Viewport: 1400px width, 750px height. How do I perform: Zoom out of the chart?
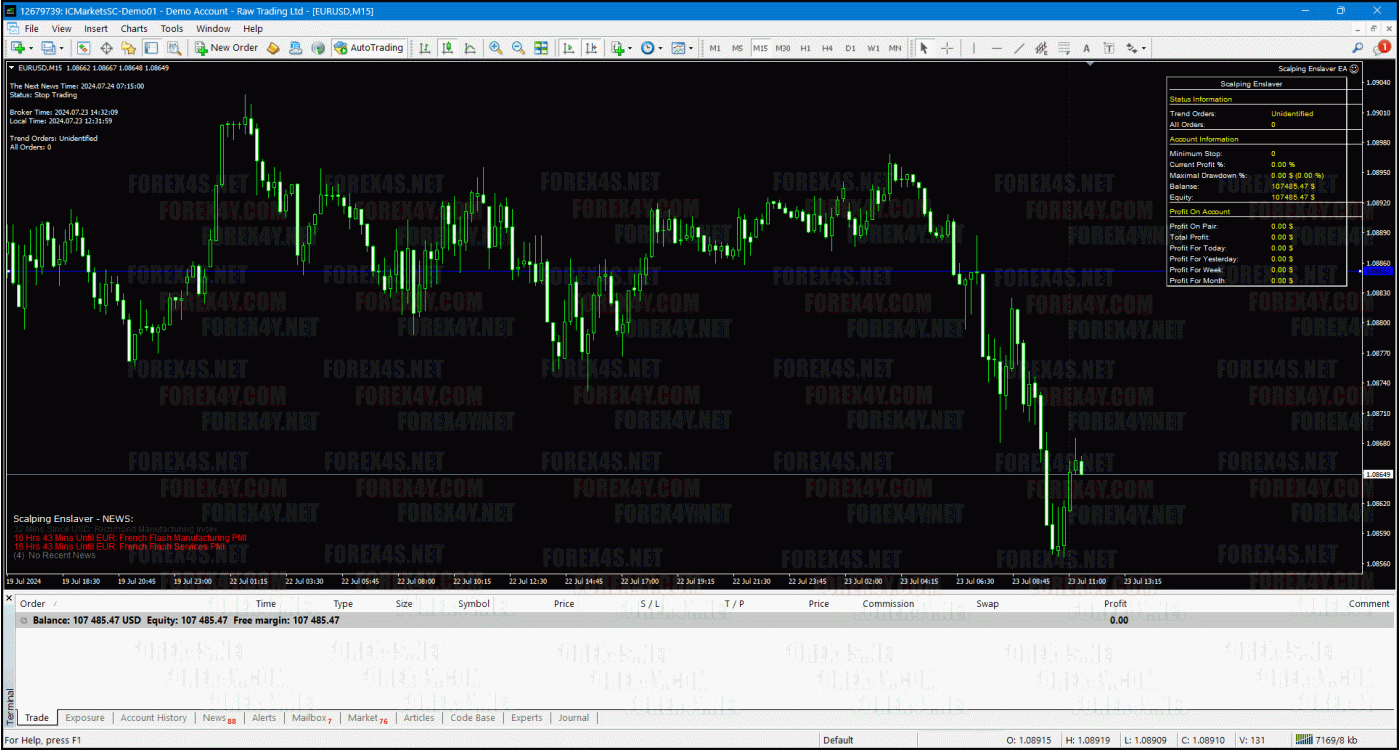[518, 48]
